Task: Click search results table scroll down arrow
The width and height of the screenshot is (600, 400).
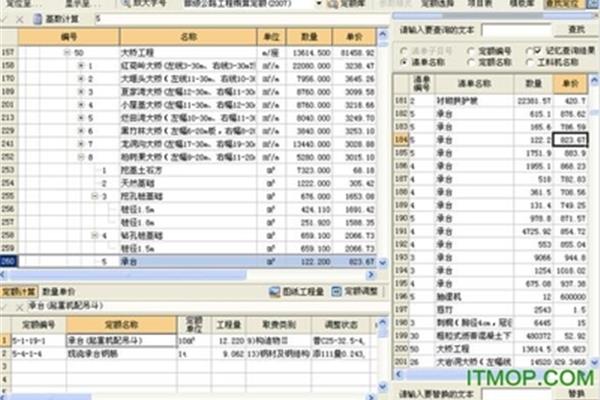Action: pos(594,362)
